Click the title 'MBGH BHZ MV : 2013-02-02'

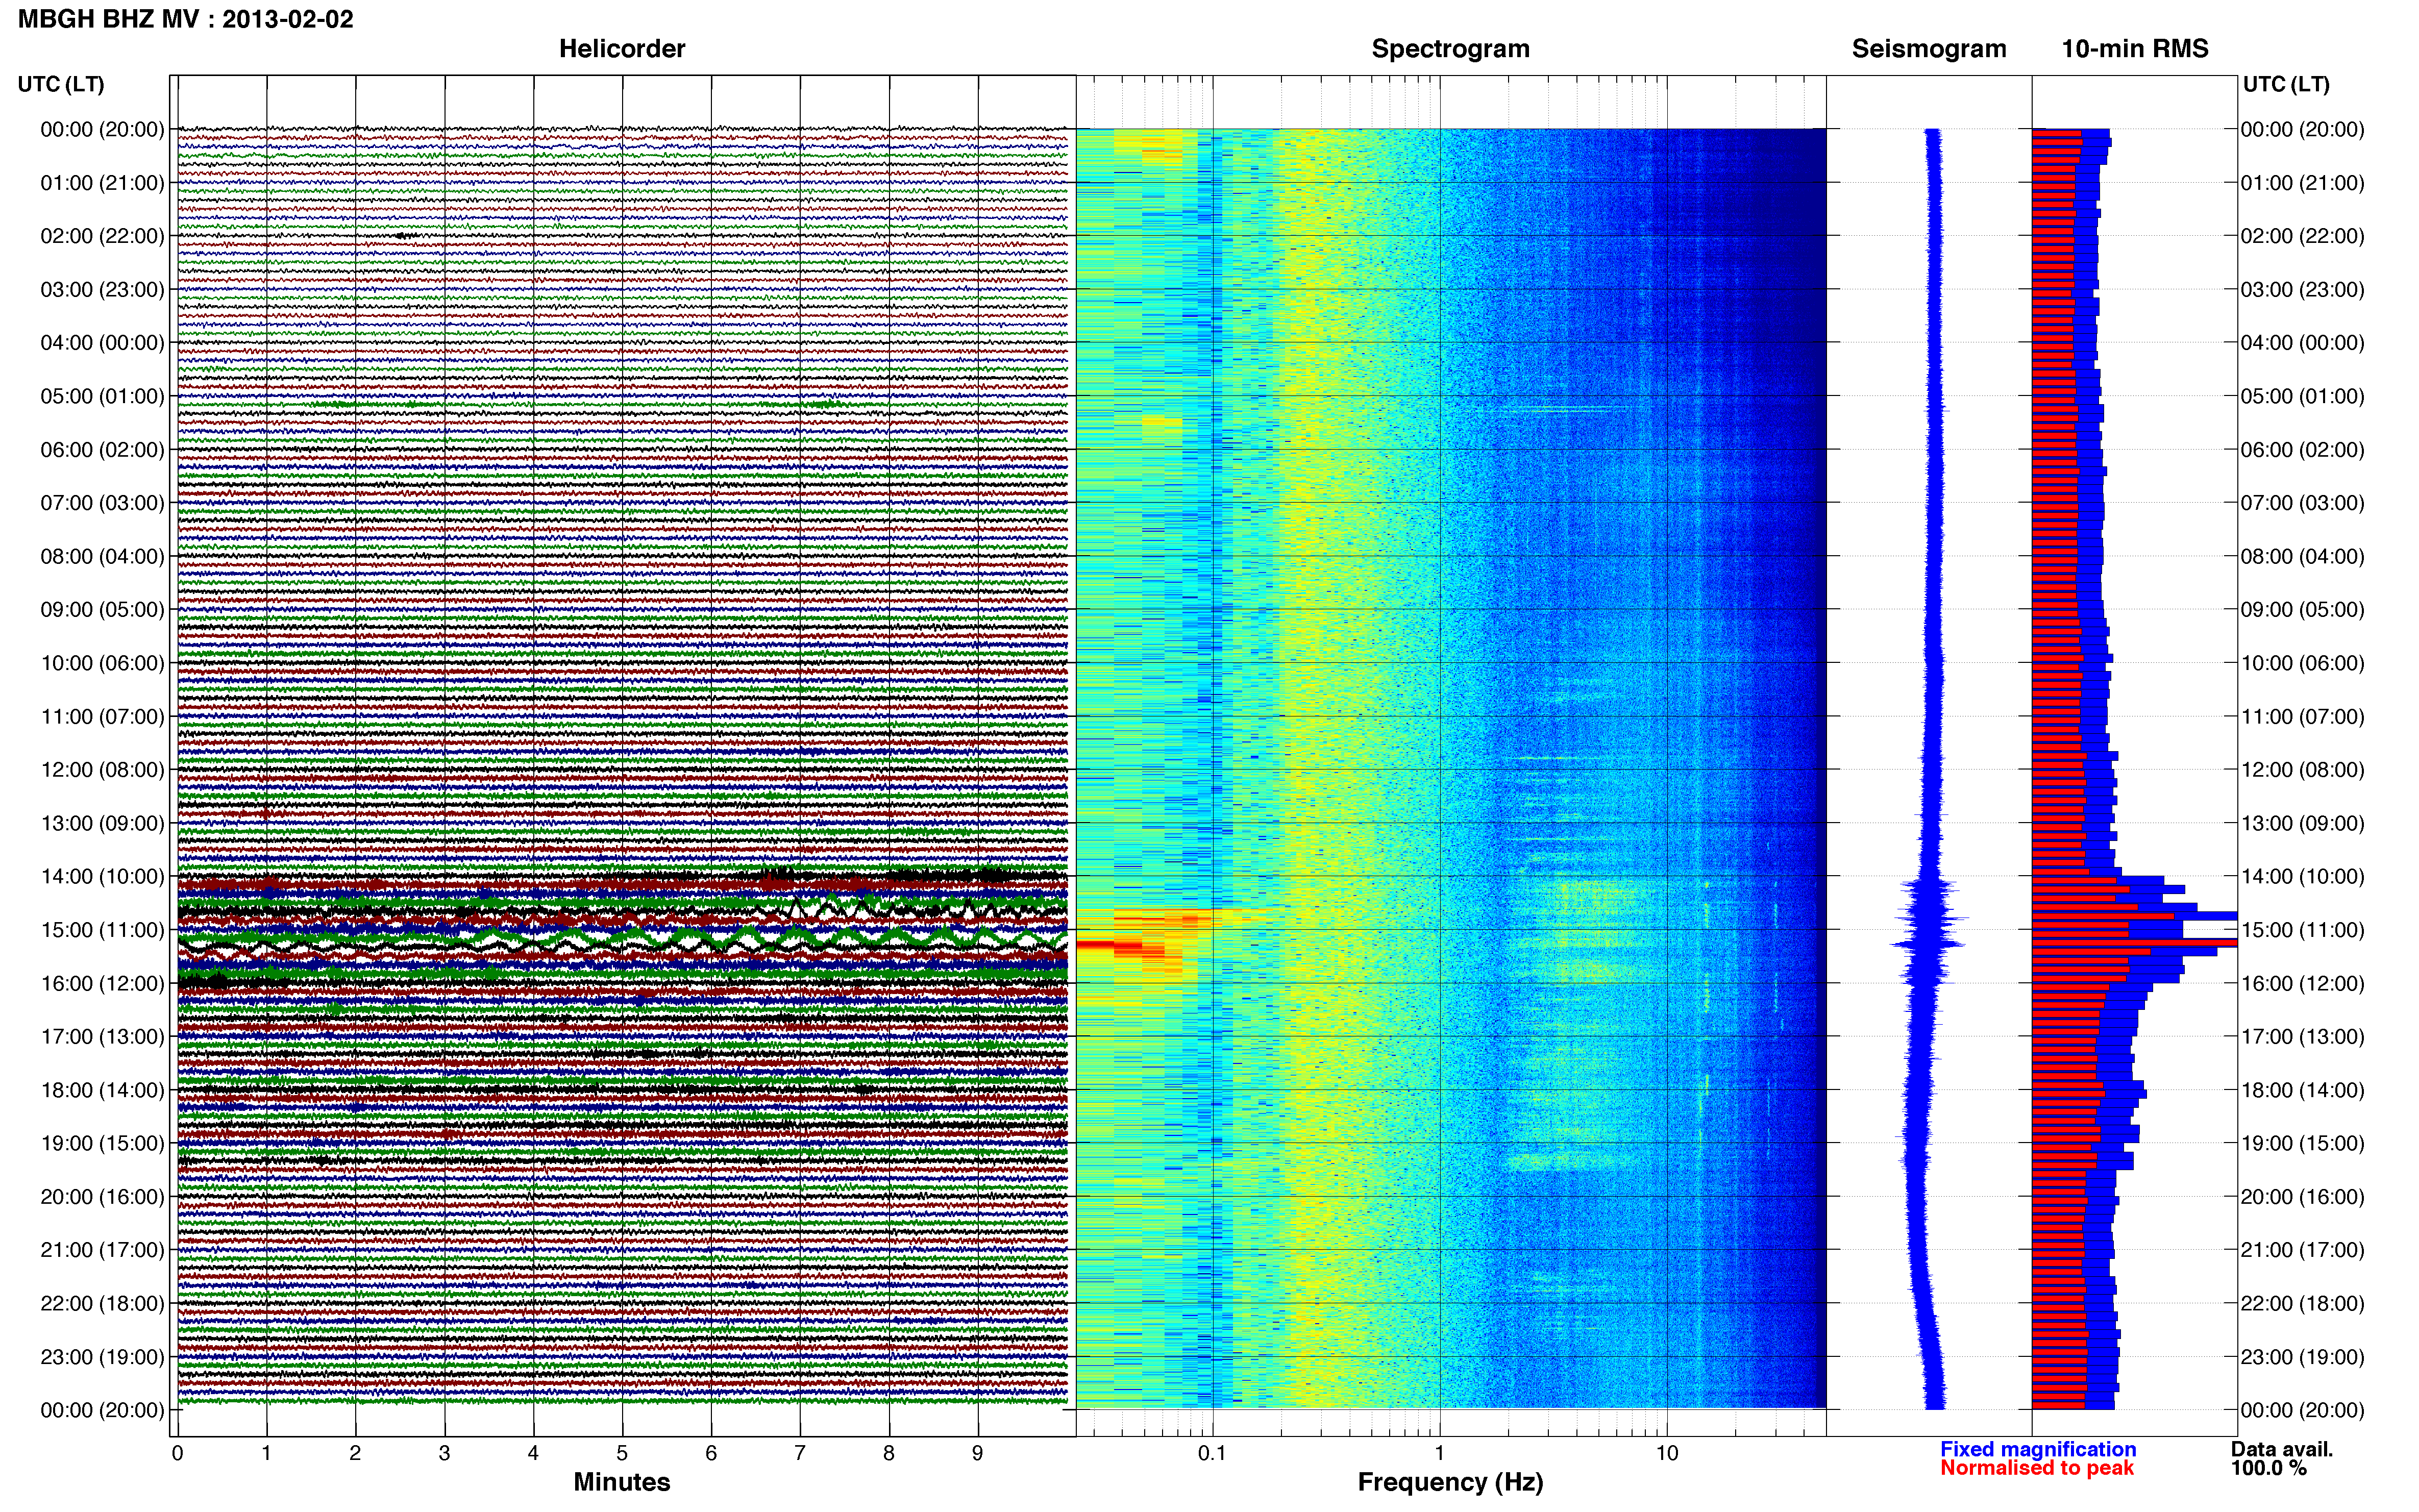click(x=185, y=19)
